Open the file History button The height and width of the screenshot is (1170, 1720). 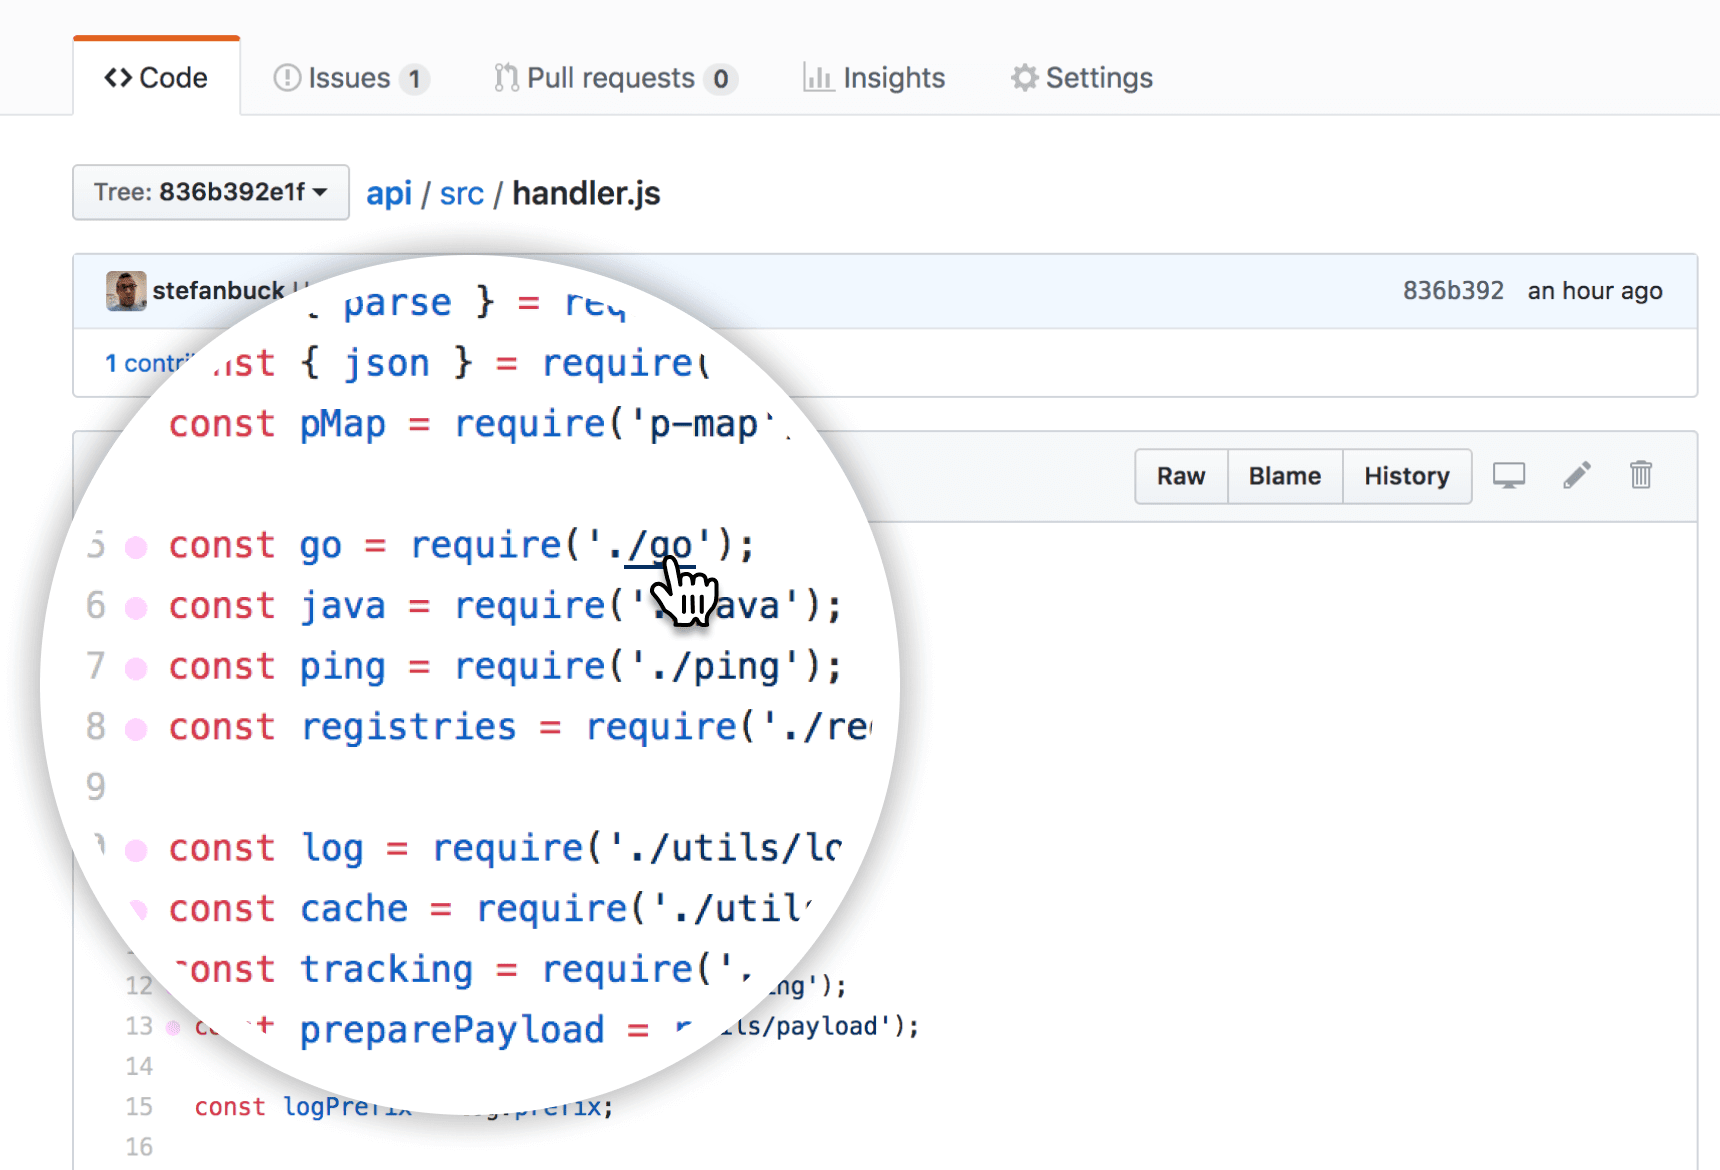(1407, 476)
